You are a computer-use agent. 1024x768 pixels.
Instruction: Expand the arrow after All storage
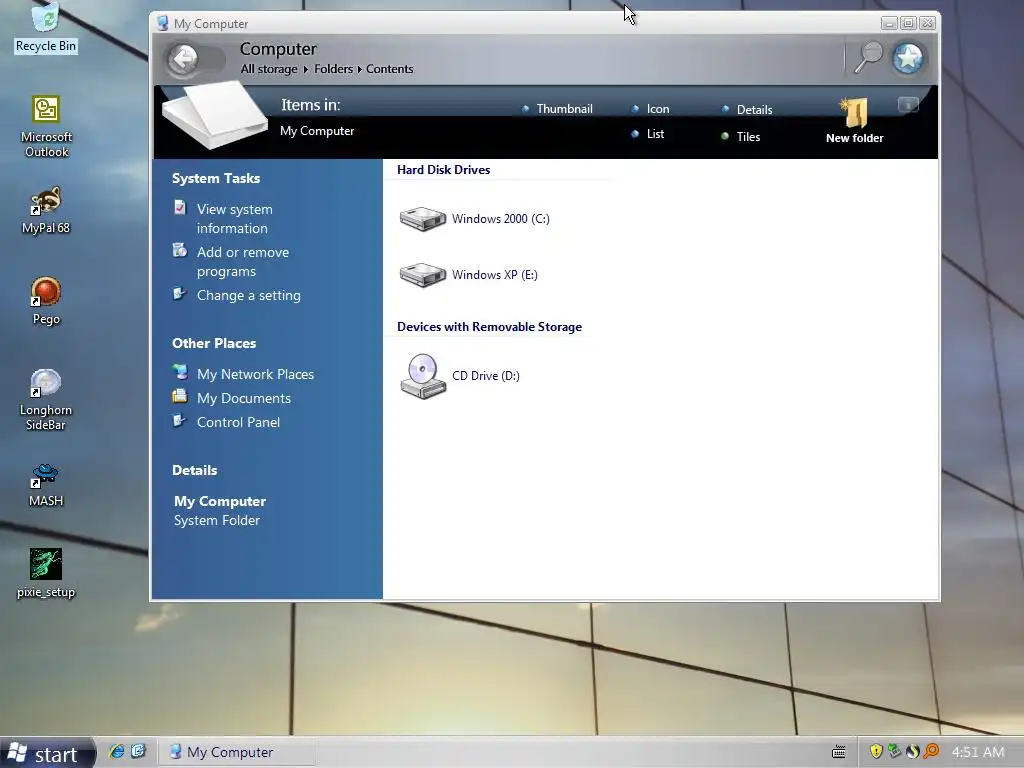point(306,69)
